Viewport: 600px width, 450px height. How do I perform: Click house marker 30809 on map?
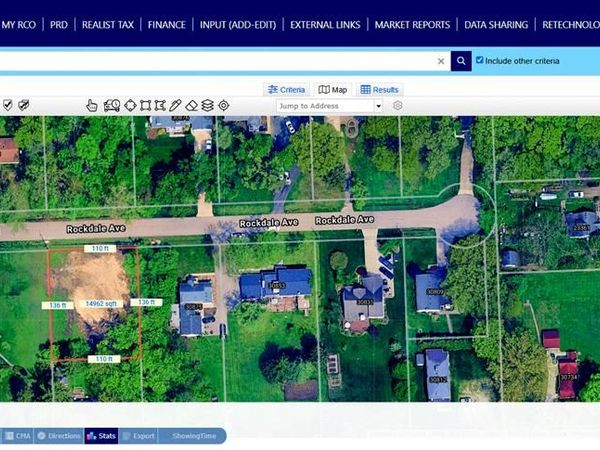[435, 292]
